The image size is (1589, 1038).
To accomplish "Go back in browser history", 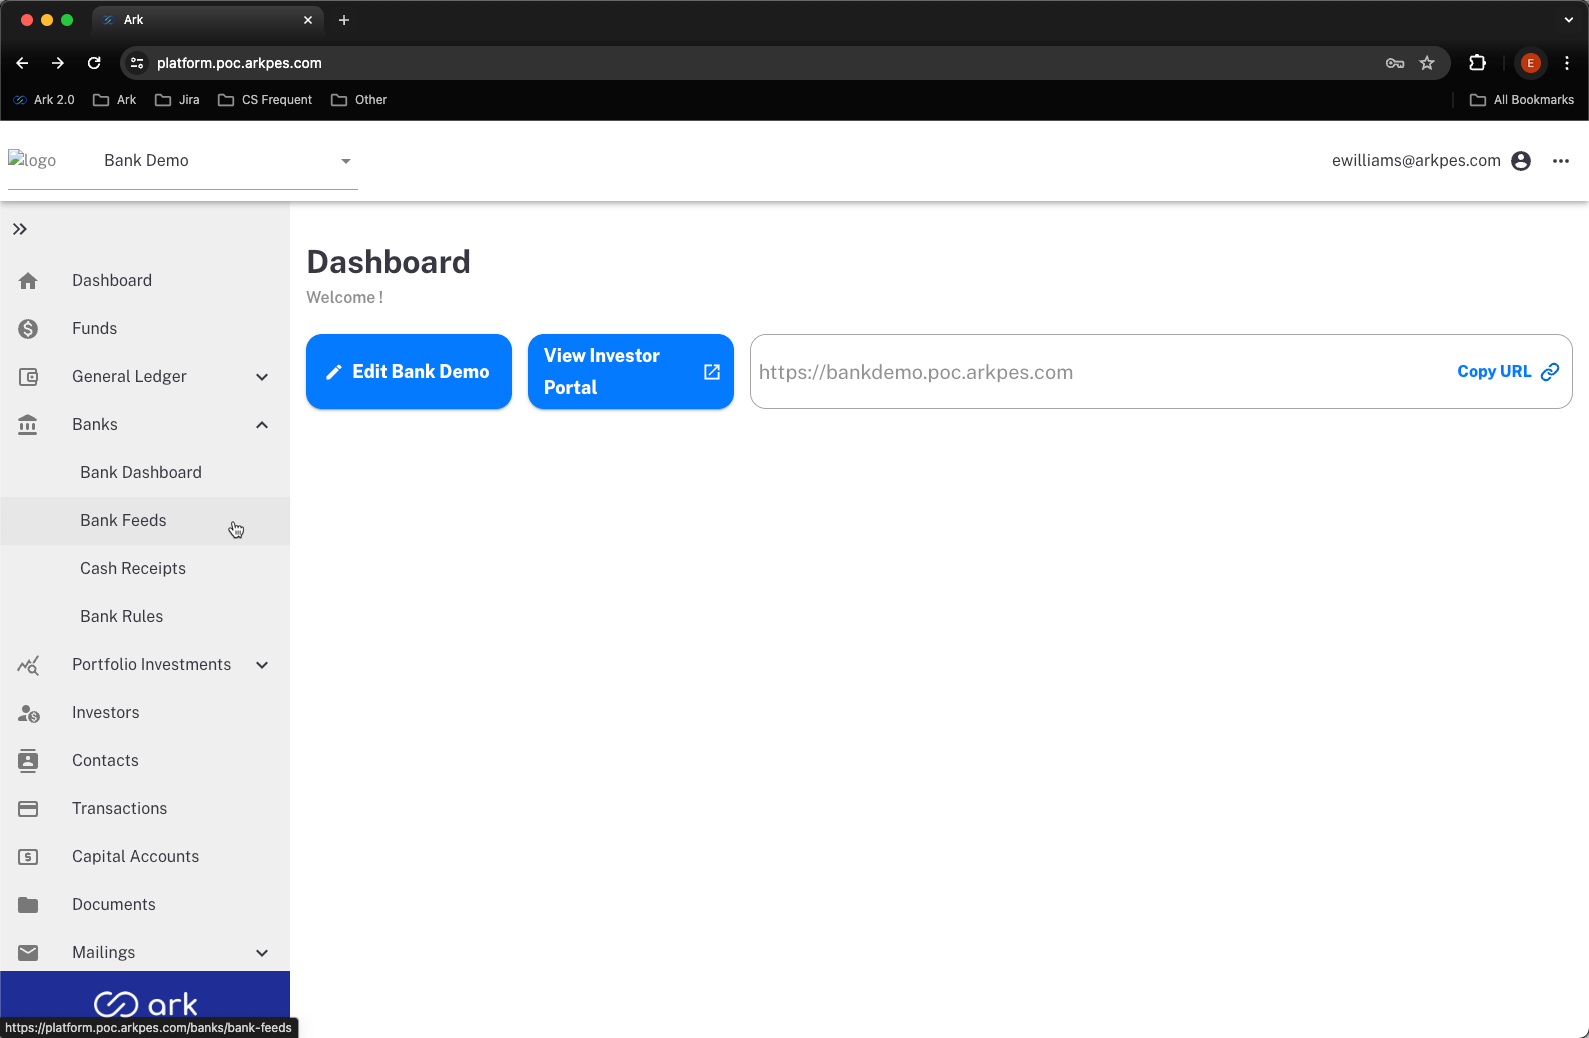I will coord(22,63).
